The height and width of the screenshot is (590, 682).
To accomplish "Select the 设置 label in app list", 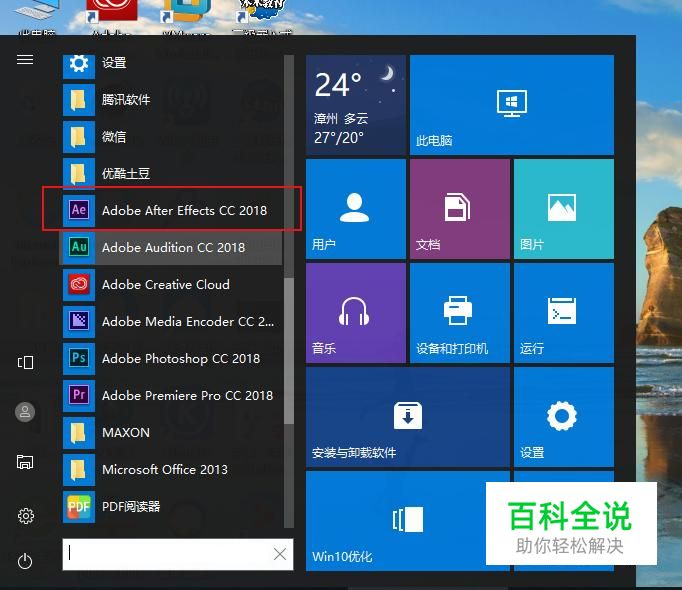I will pyautogui.click(x=114, y=63).
